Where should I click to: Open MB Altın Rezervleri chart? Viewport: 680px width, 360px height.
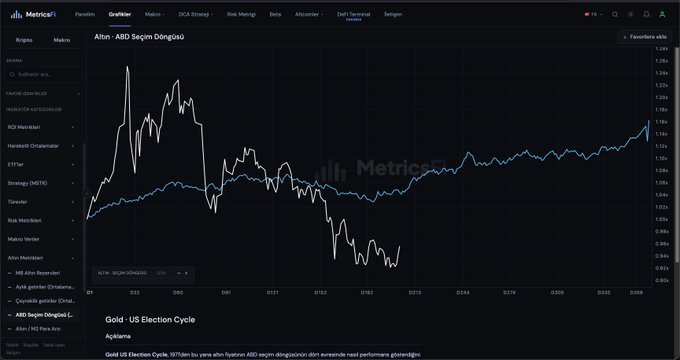(38, 273)
